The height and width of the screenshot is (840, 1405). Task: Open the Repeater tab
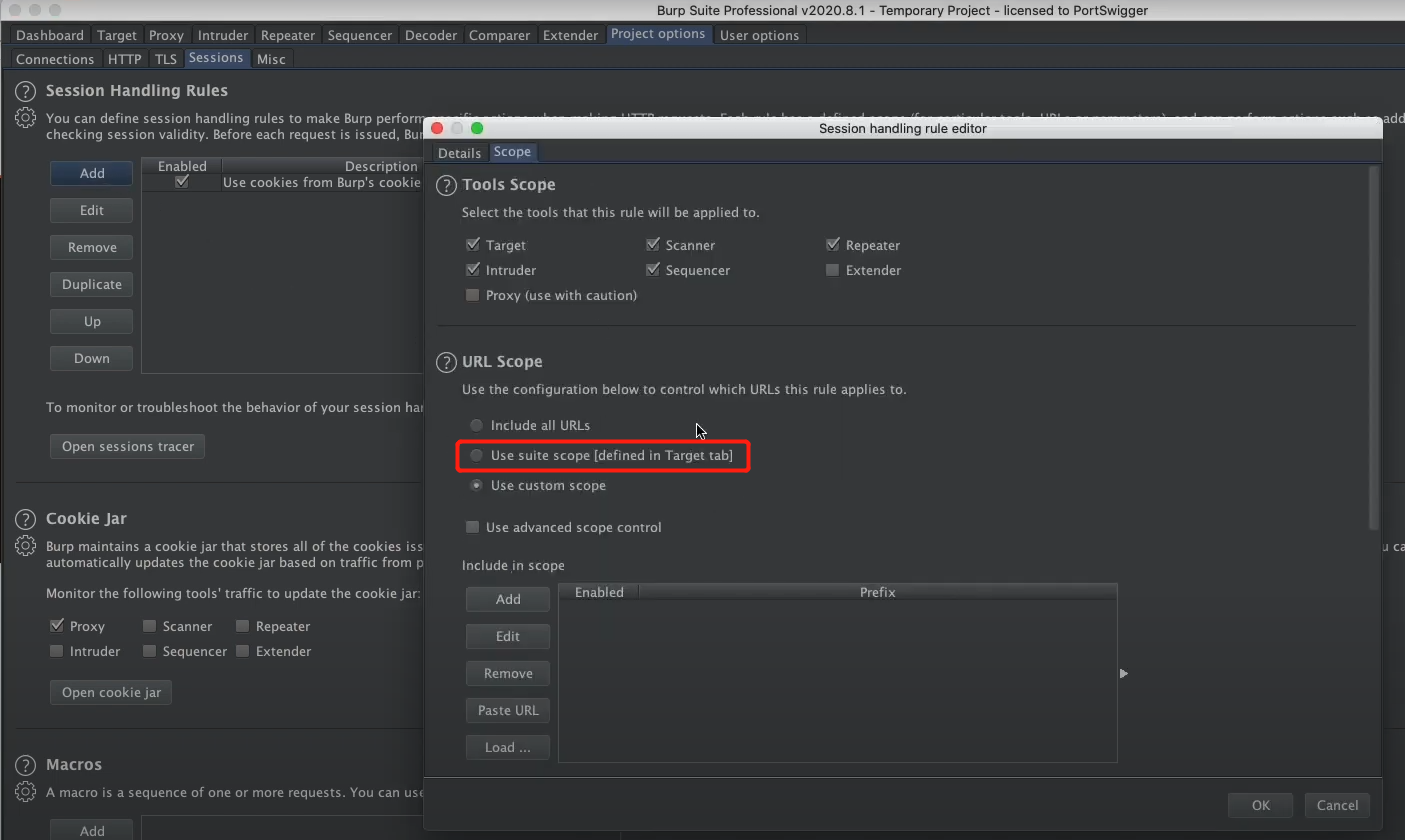(288, 35)
